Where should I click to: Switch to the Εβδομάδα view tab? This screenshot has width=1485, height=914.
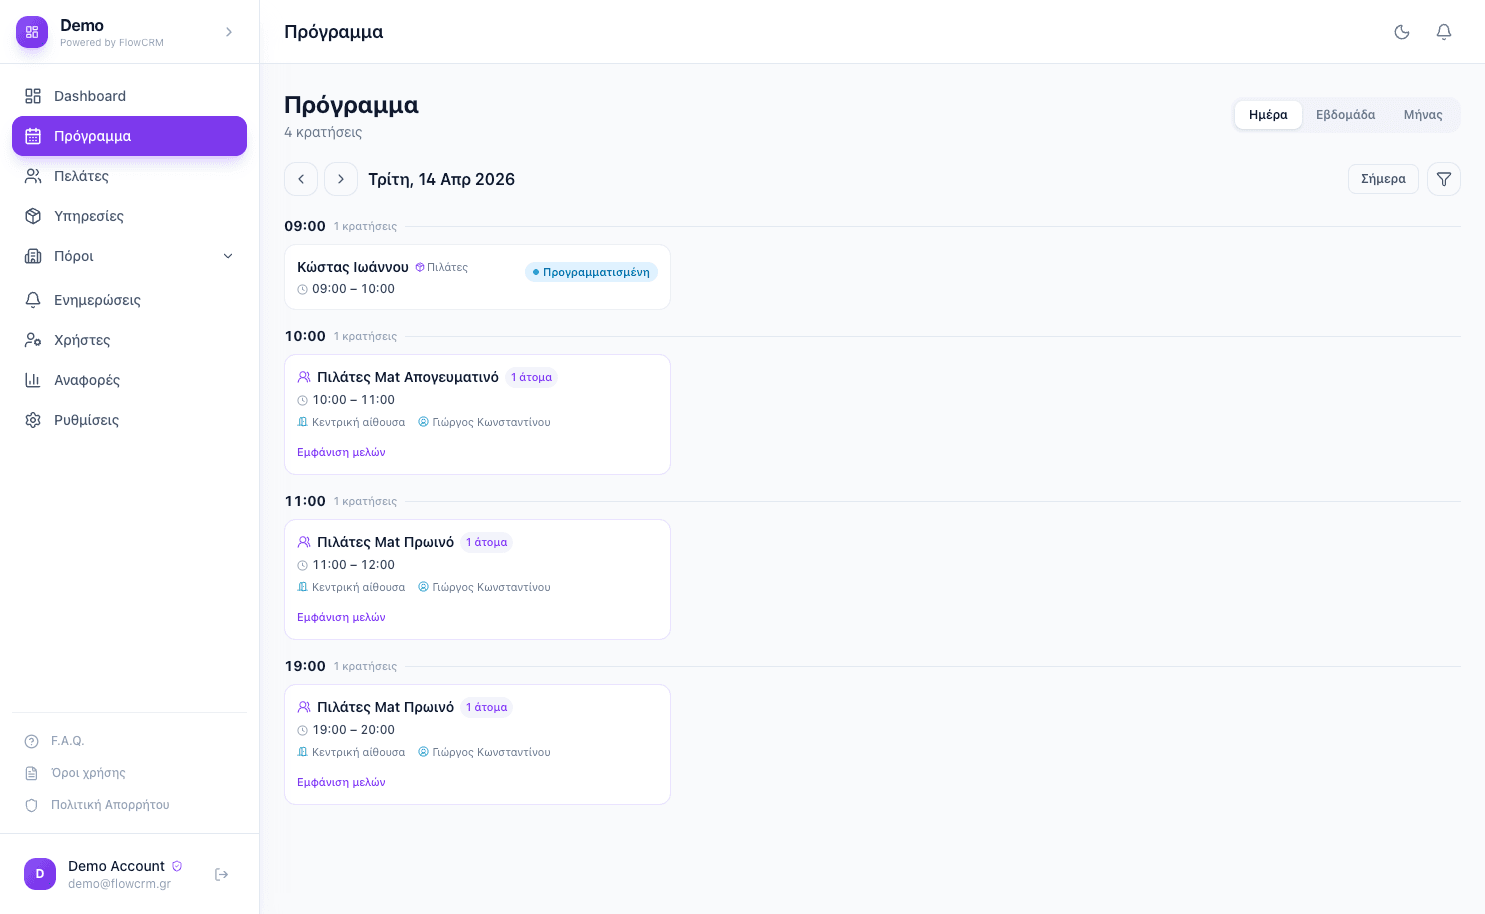coord(1345,115)
